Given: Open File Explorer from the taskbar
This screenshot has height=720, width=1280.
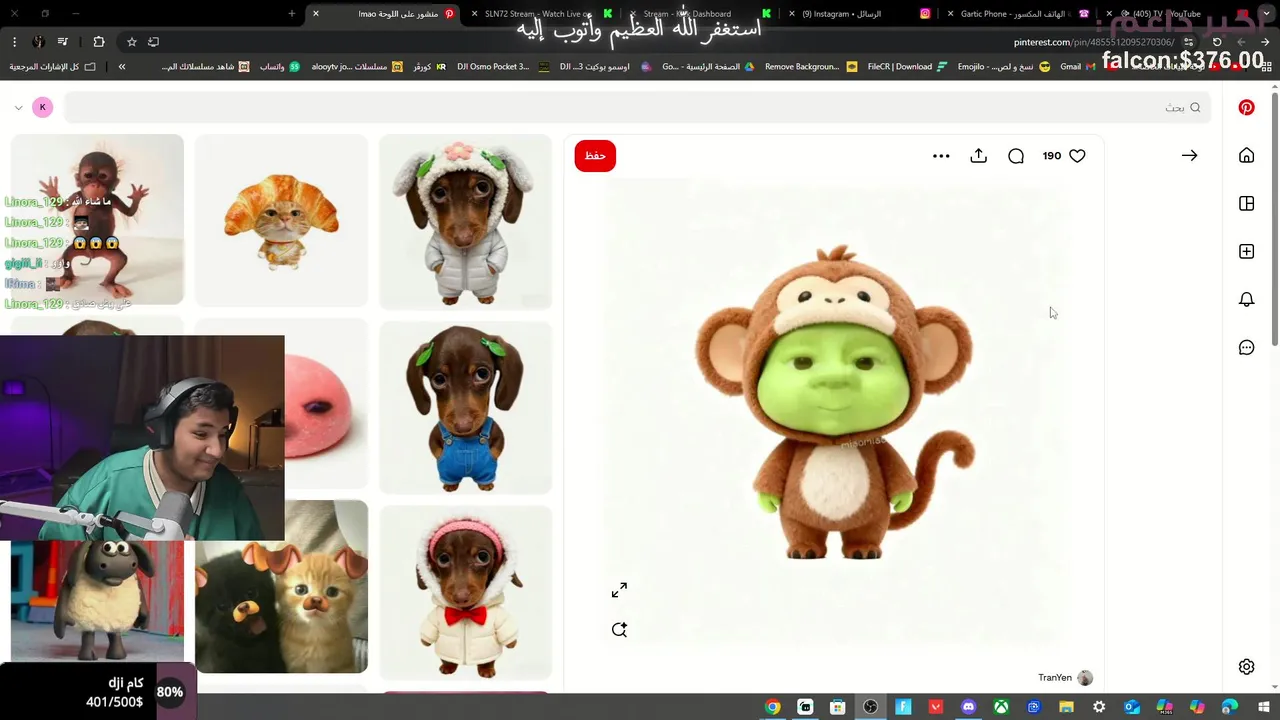Looking at the screenshot, I should (1066, 707).
